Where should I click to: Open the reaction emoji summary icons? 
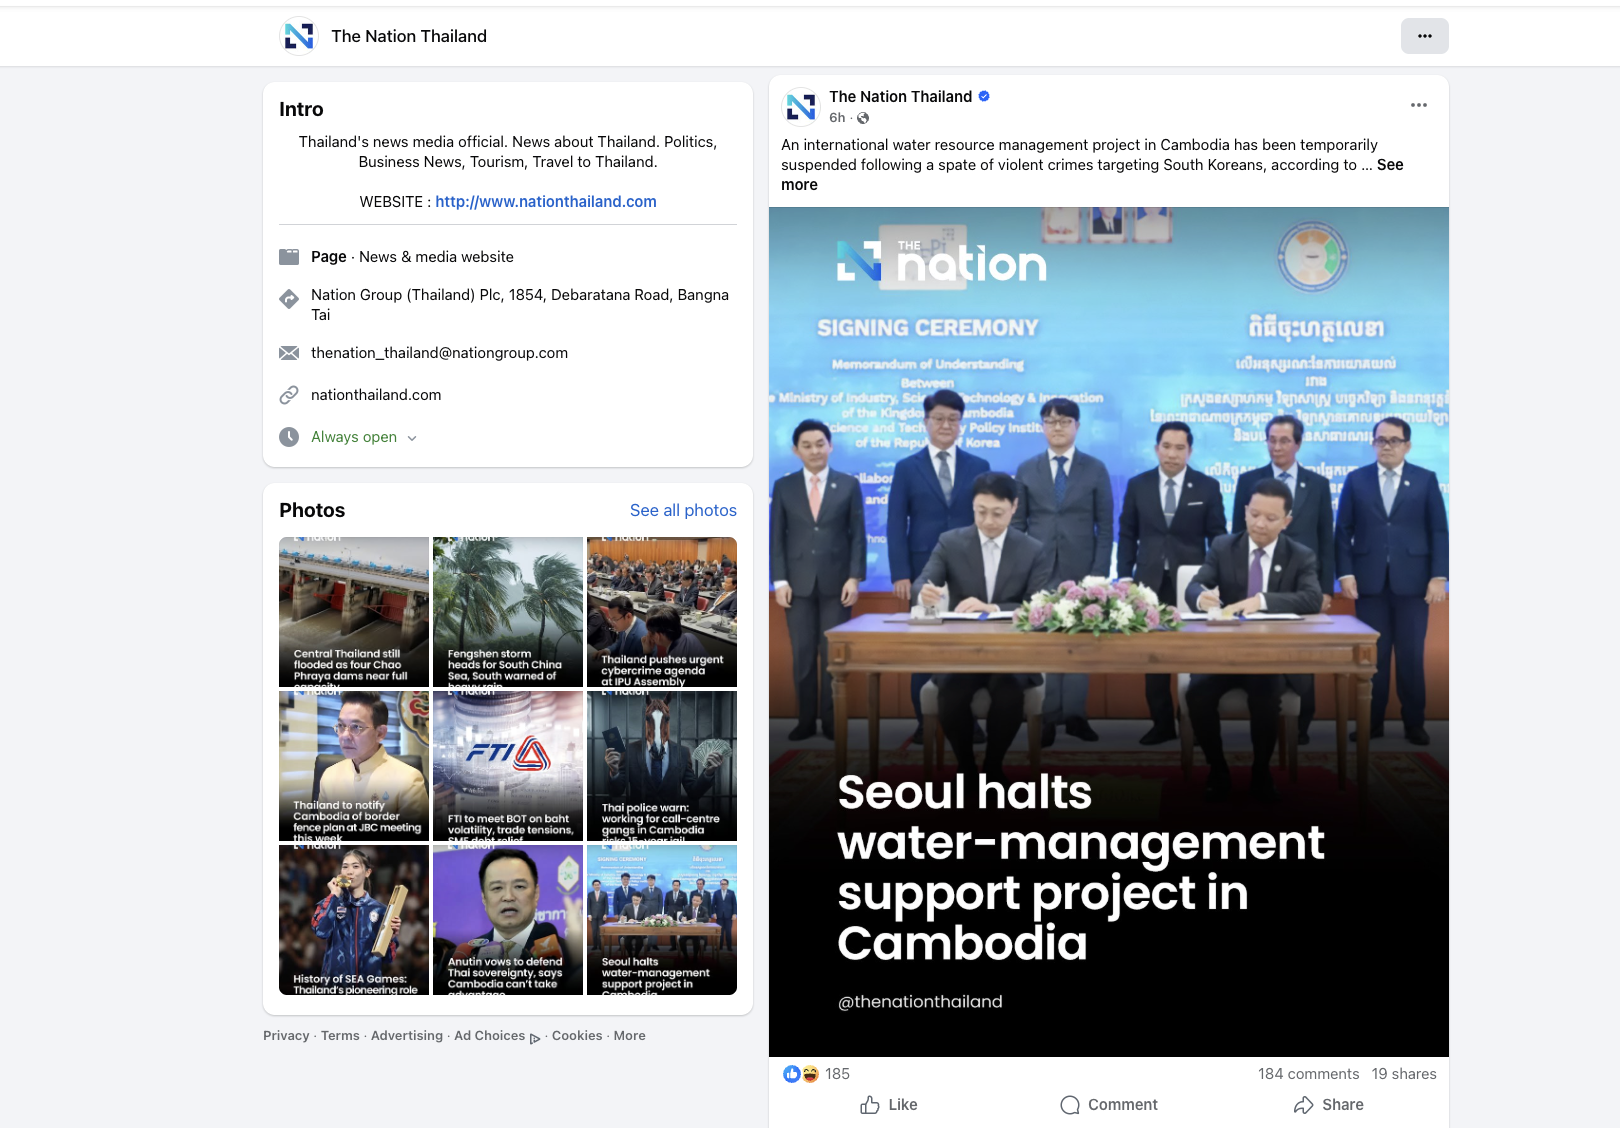pyautogui.click(x=801, y=1074)
